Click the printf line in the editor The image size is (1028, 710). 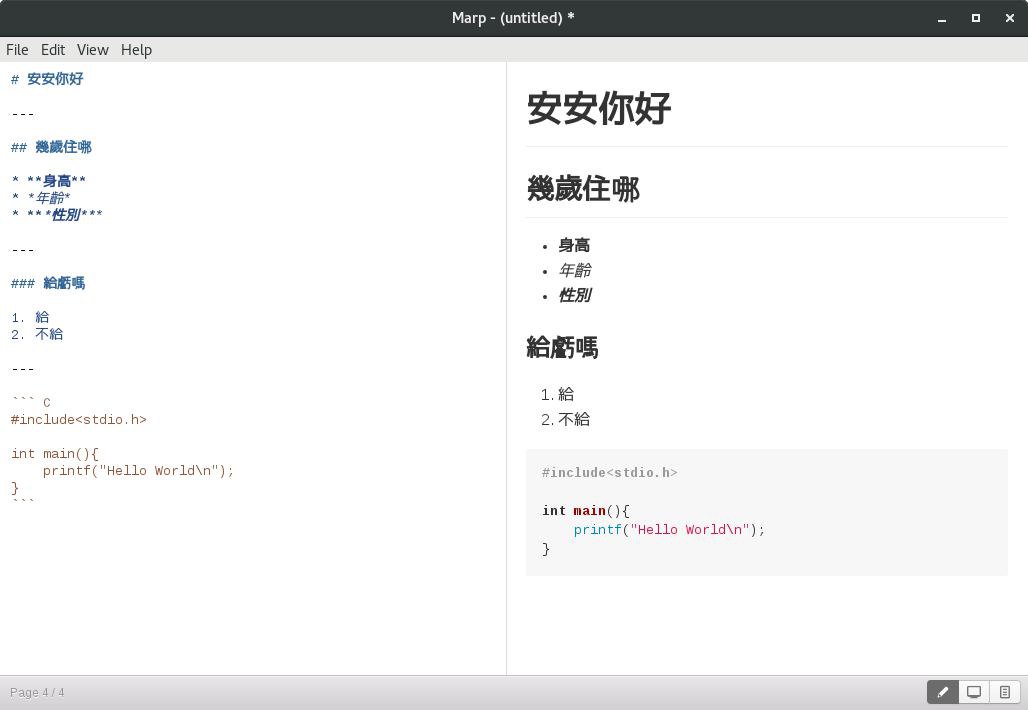(138, 471)
